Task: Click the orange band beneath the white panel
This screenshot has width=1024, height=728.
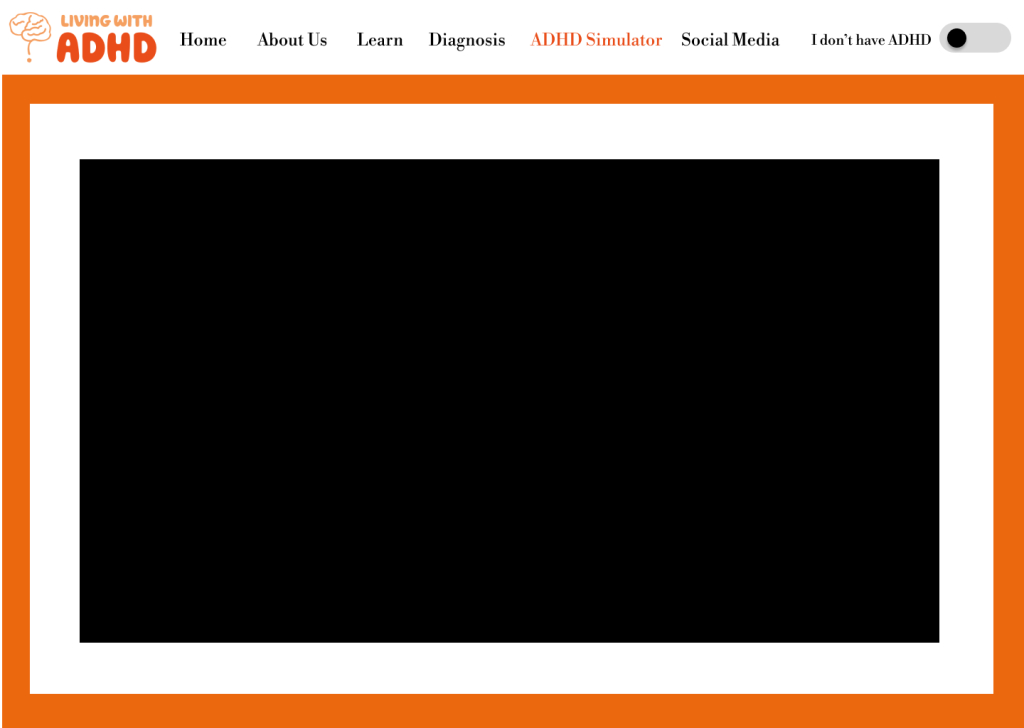Action: click(509, 710)
